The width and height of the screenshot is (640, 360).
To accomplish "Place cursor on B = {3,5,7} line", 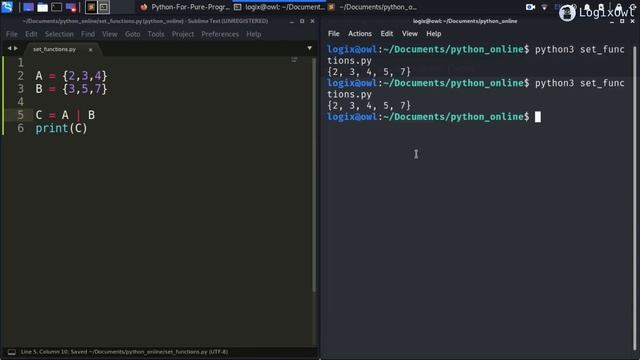I will [71, 89].
